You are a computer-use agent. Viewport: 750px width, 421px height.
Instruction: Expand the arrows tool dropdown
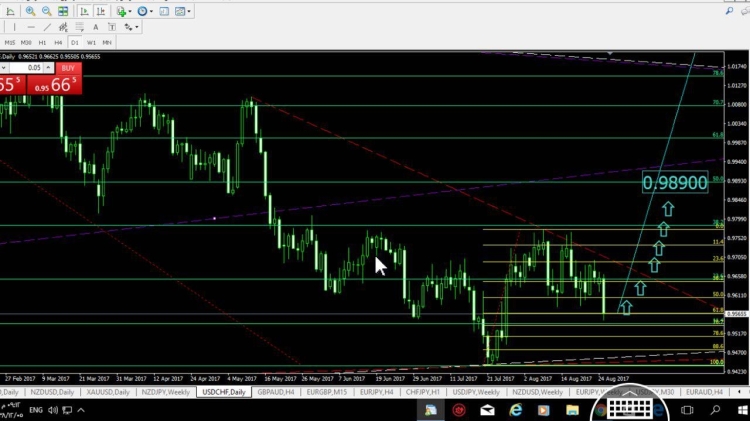coord(137,27)
